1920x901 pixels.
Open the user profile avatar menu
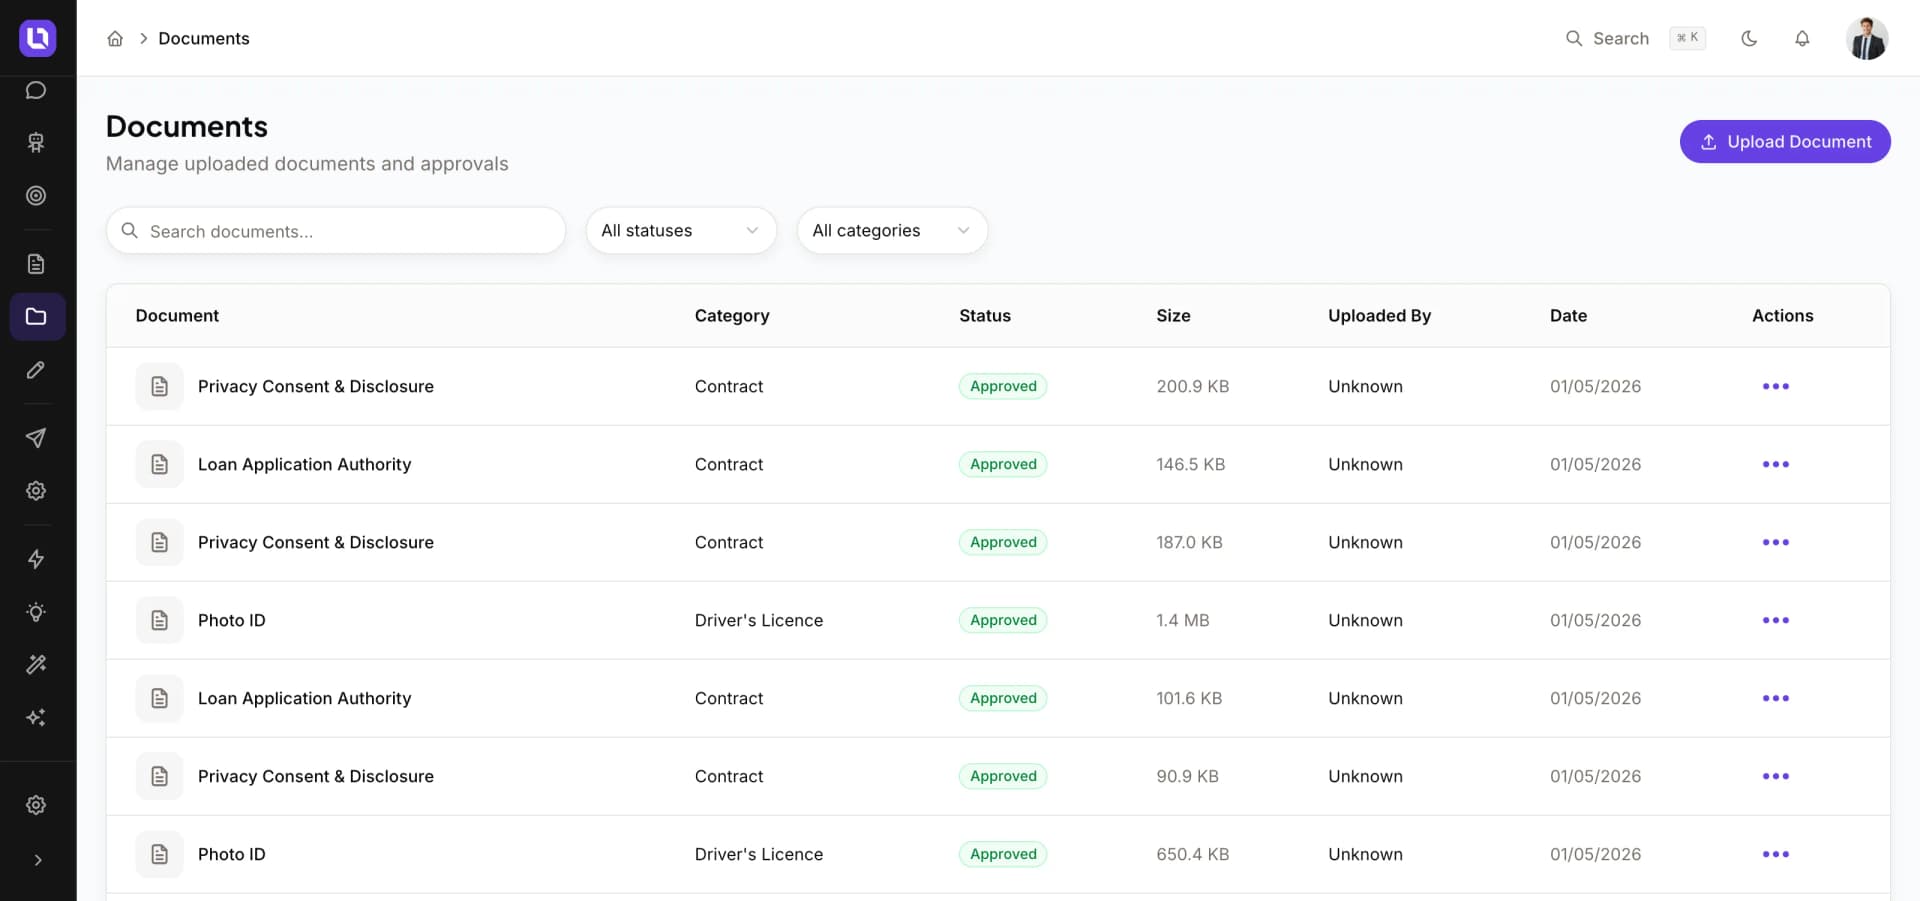click(1867, 38)
